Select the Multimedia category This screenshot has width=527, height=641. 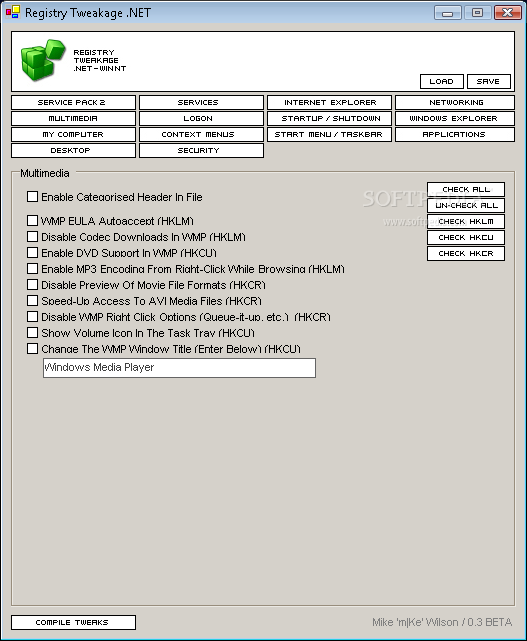(x=73, y=118)
